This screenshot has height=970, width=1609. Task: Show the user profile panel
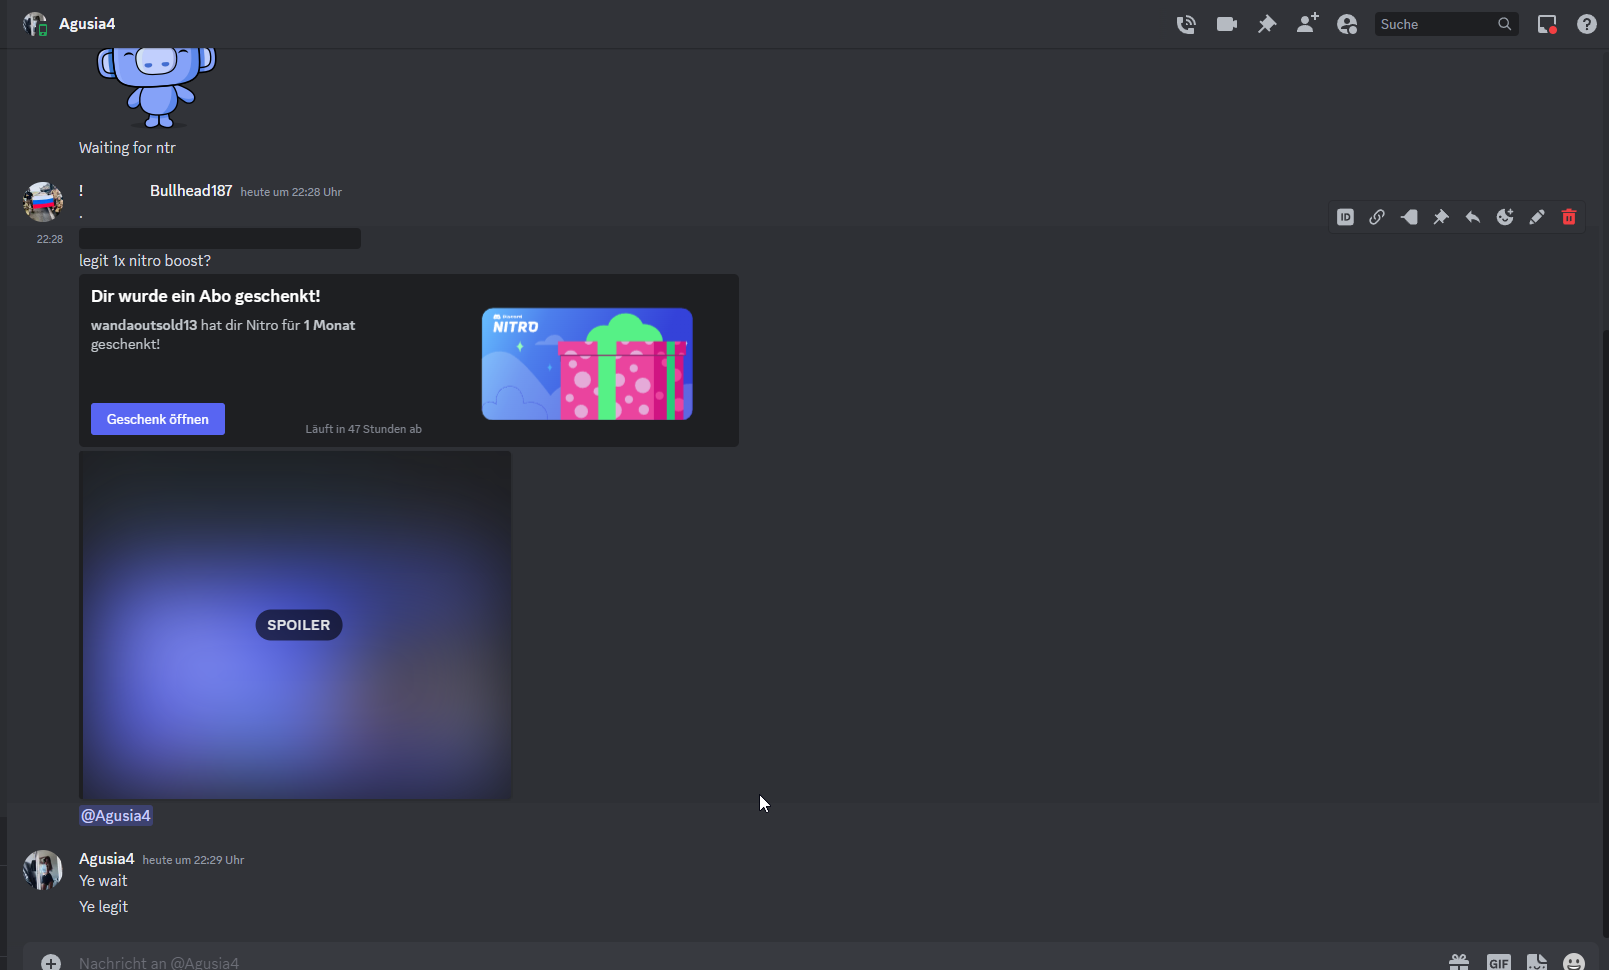1347,24
